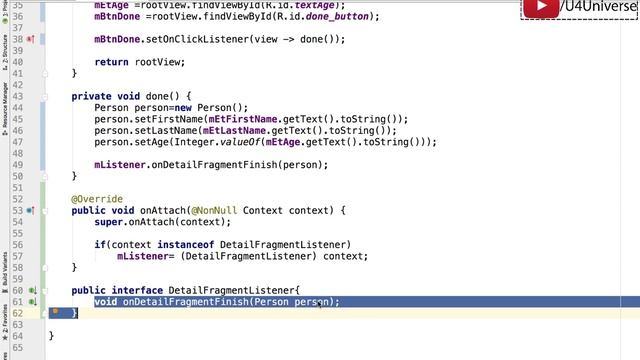Click 'rootView' after return on line 40

(157, 62)
